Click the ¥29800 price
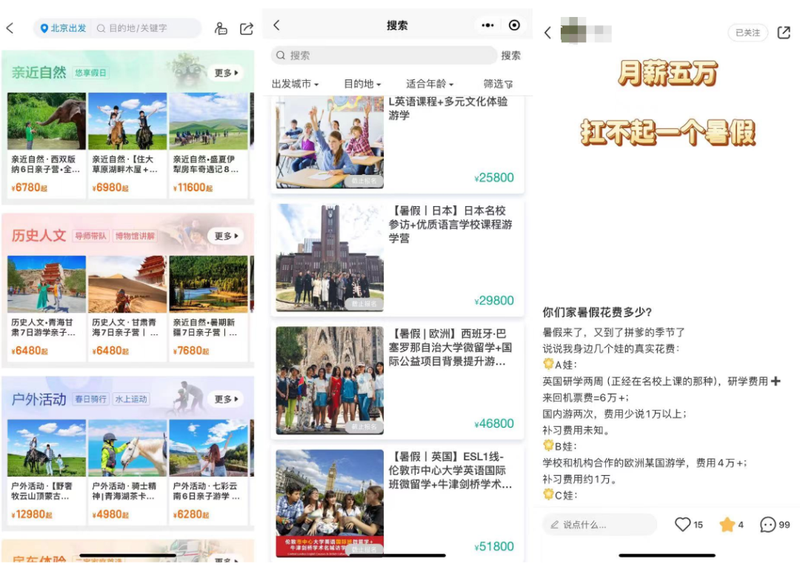Viewport: 800px width, 570px height. (494, 301)
